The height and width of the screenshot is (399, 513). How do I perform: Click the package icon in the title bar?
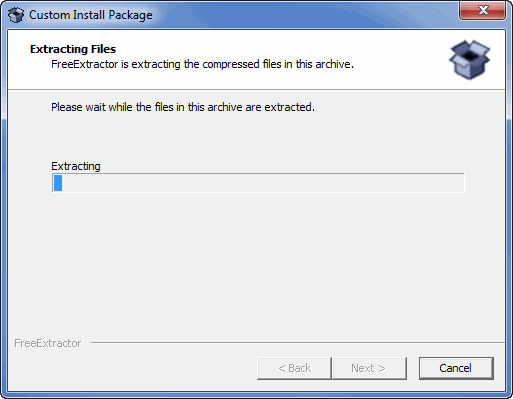click(x=16, y=15)
